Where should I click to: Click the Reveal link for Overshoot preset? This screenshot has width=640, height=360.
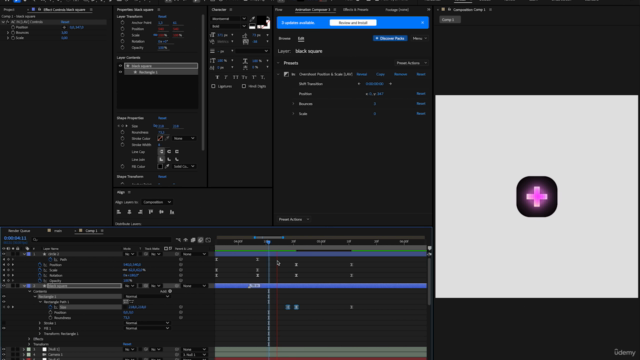(x=362, y=74)
